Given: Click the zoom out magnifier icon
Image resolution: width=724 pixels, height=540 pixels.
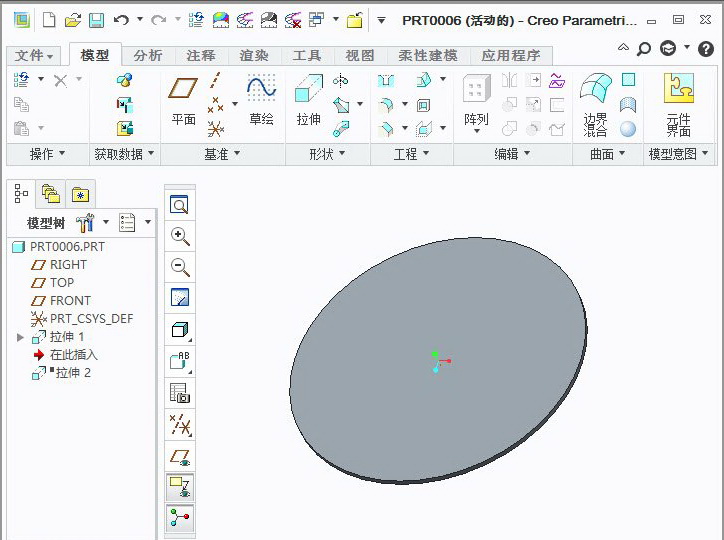Looking at the screenshot, I should pyautogui.click(x=180, y=268).
